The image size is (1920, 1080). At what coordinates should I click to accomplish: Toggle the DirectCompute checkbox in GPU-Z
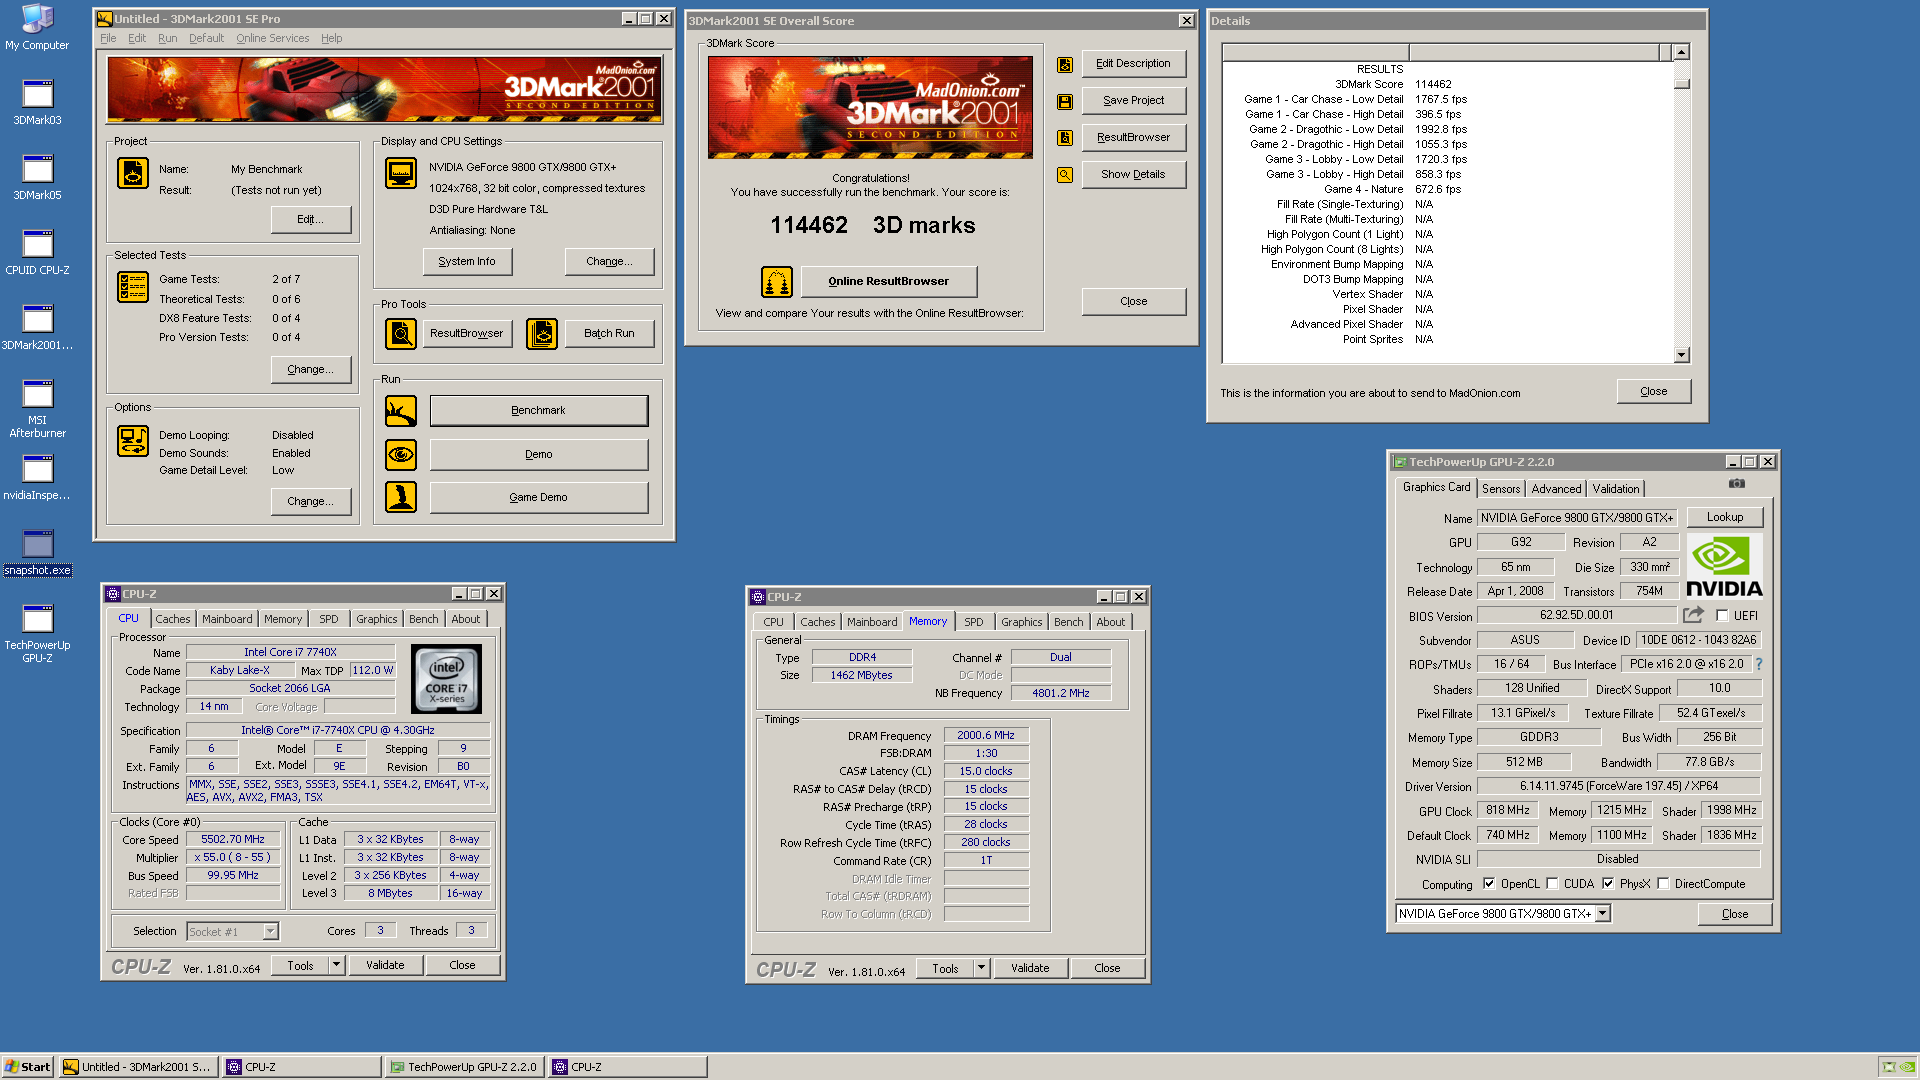pos(1663,884)
